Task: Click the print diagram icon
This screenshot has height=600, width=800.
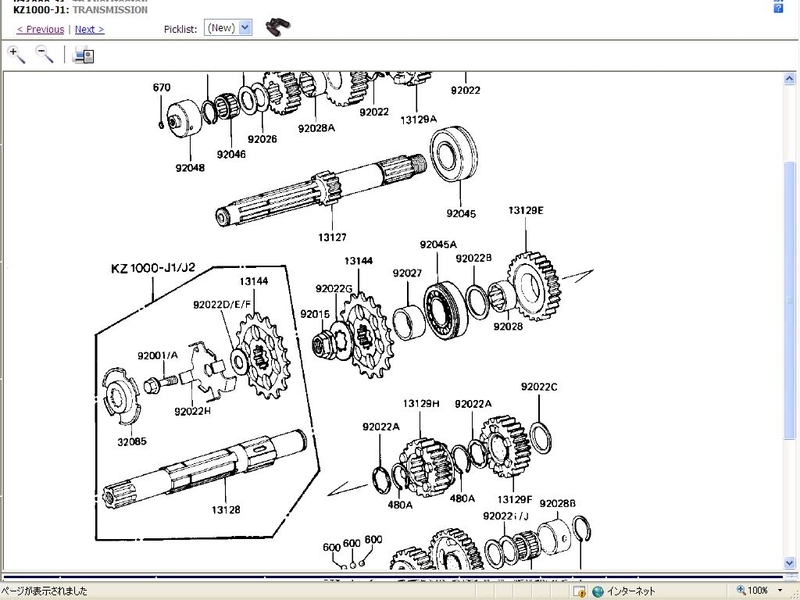Action: tap(83, 55)
